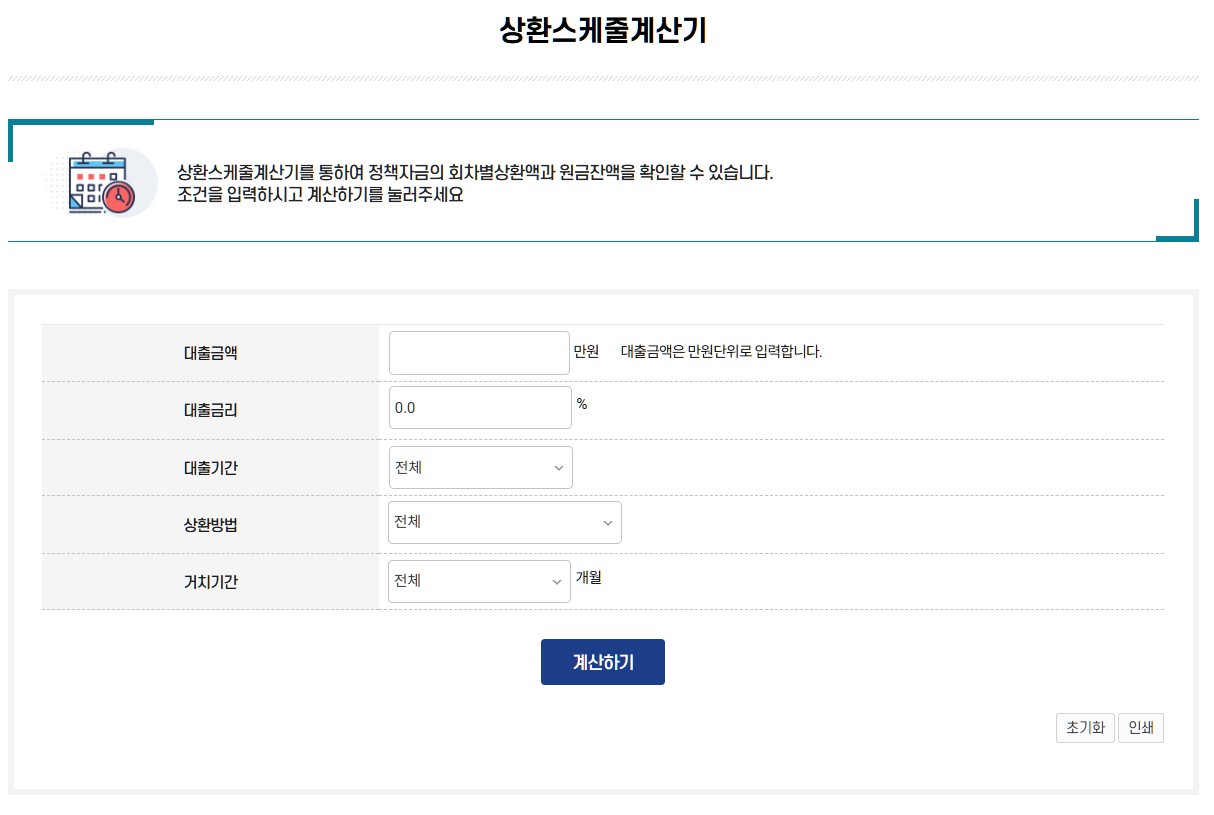Click the calendar illustration icon

coord(100,183)
